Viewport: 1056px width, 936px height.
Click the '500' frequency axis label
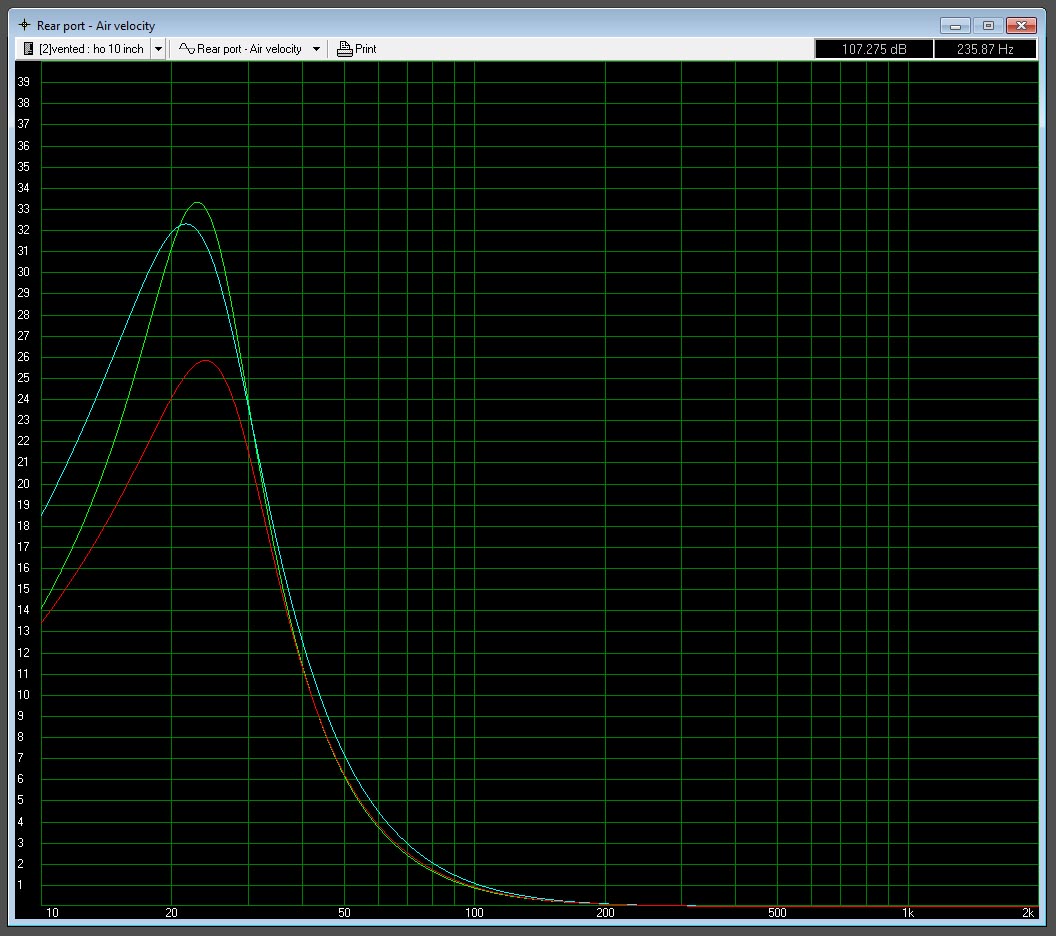coord(777,912)
